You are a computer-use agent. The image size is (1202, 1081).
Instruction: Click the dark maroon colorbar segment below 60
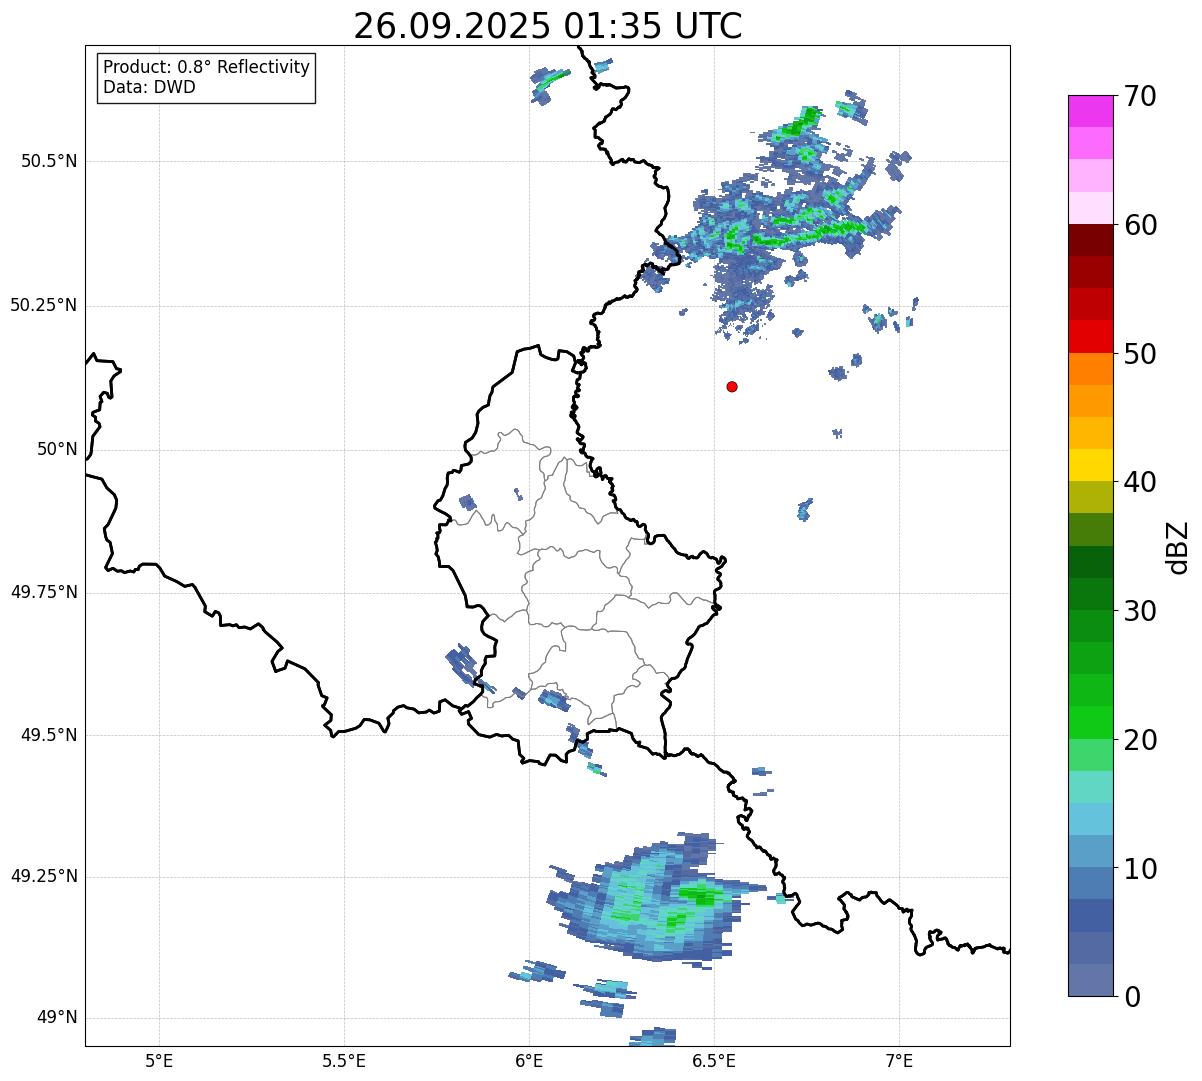pos(1090,240)
